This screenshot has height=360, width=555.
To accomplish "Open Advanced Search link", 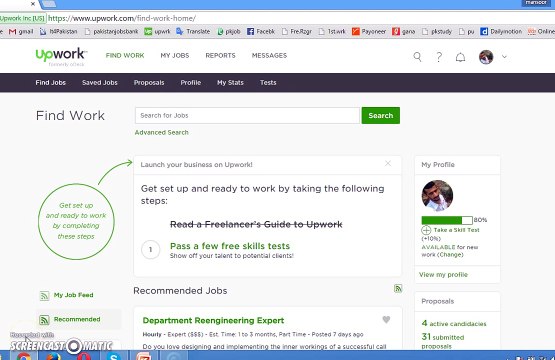I will 161,132.
